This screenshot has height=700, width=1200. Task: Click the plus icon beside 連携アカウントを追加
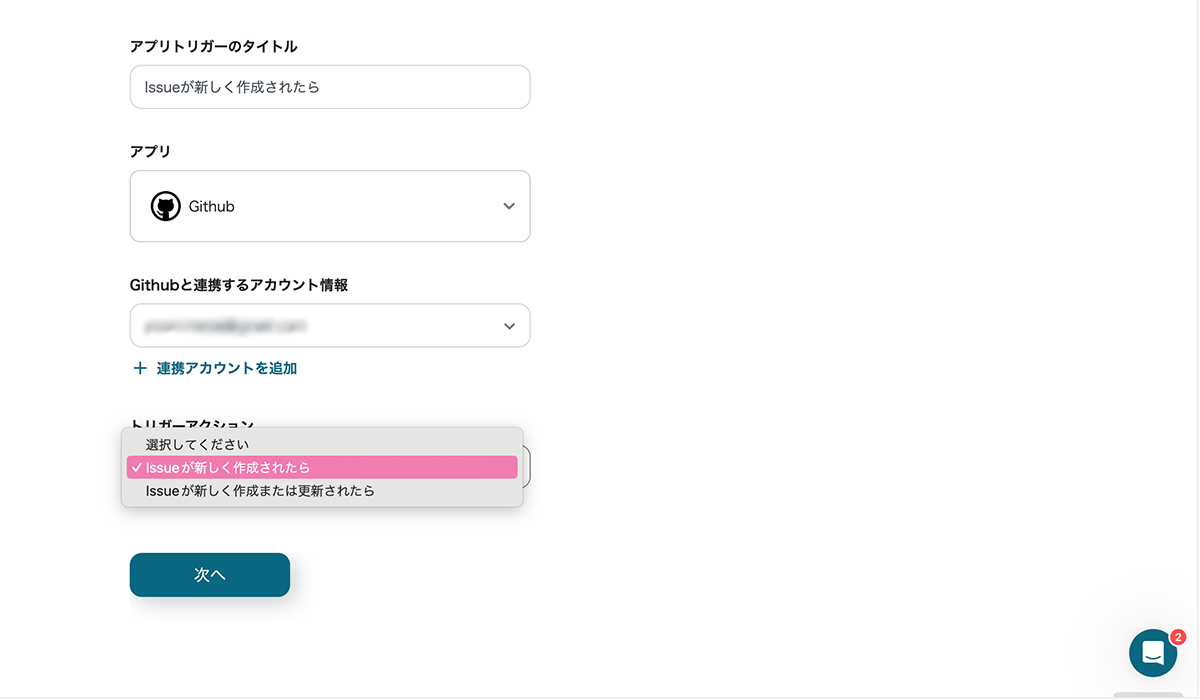pos(140,368)
